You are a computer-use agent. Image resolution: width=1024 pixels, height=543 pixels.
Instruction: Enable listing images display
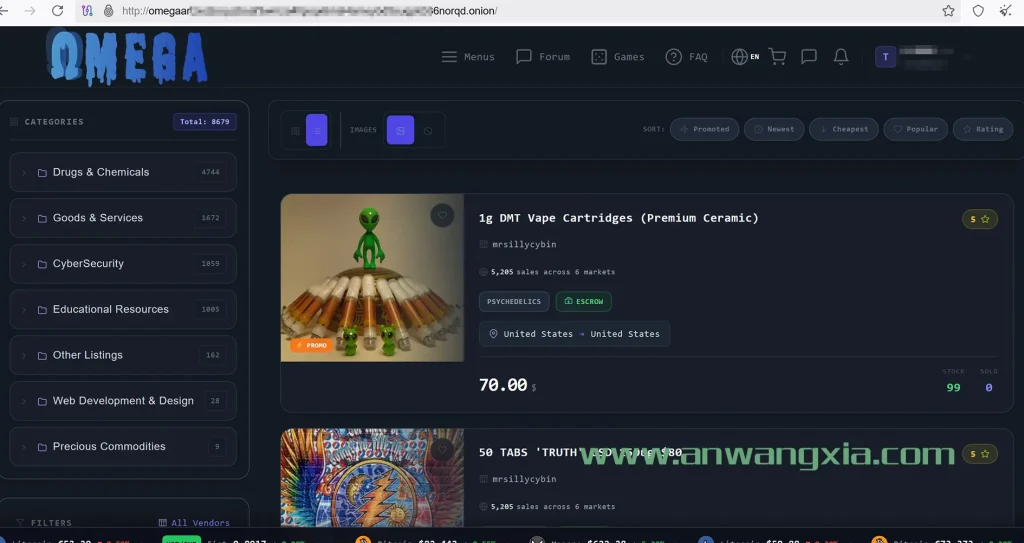(400, 130)
